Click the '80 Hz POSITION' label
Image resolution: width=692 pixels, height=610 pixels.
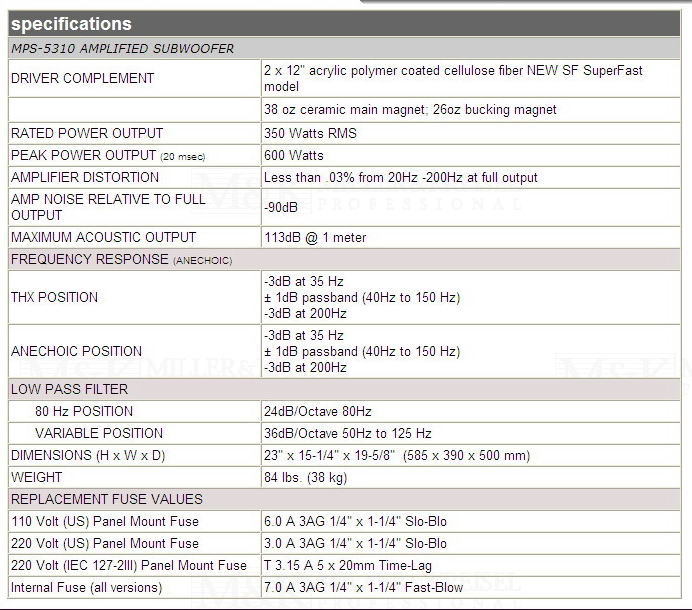(84, 411)
